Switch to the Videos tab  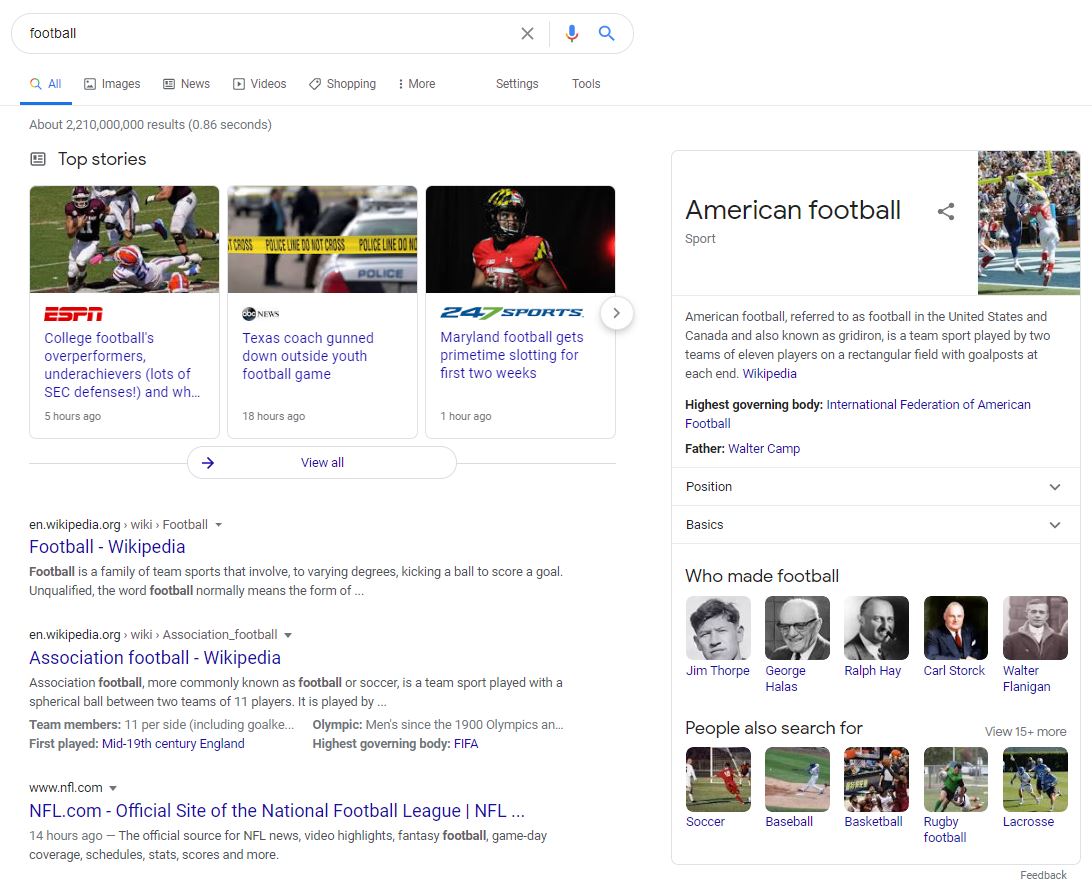(x=259, y=84)
